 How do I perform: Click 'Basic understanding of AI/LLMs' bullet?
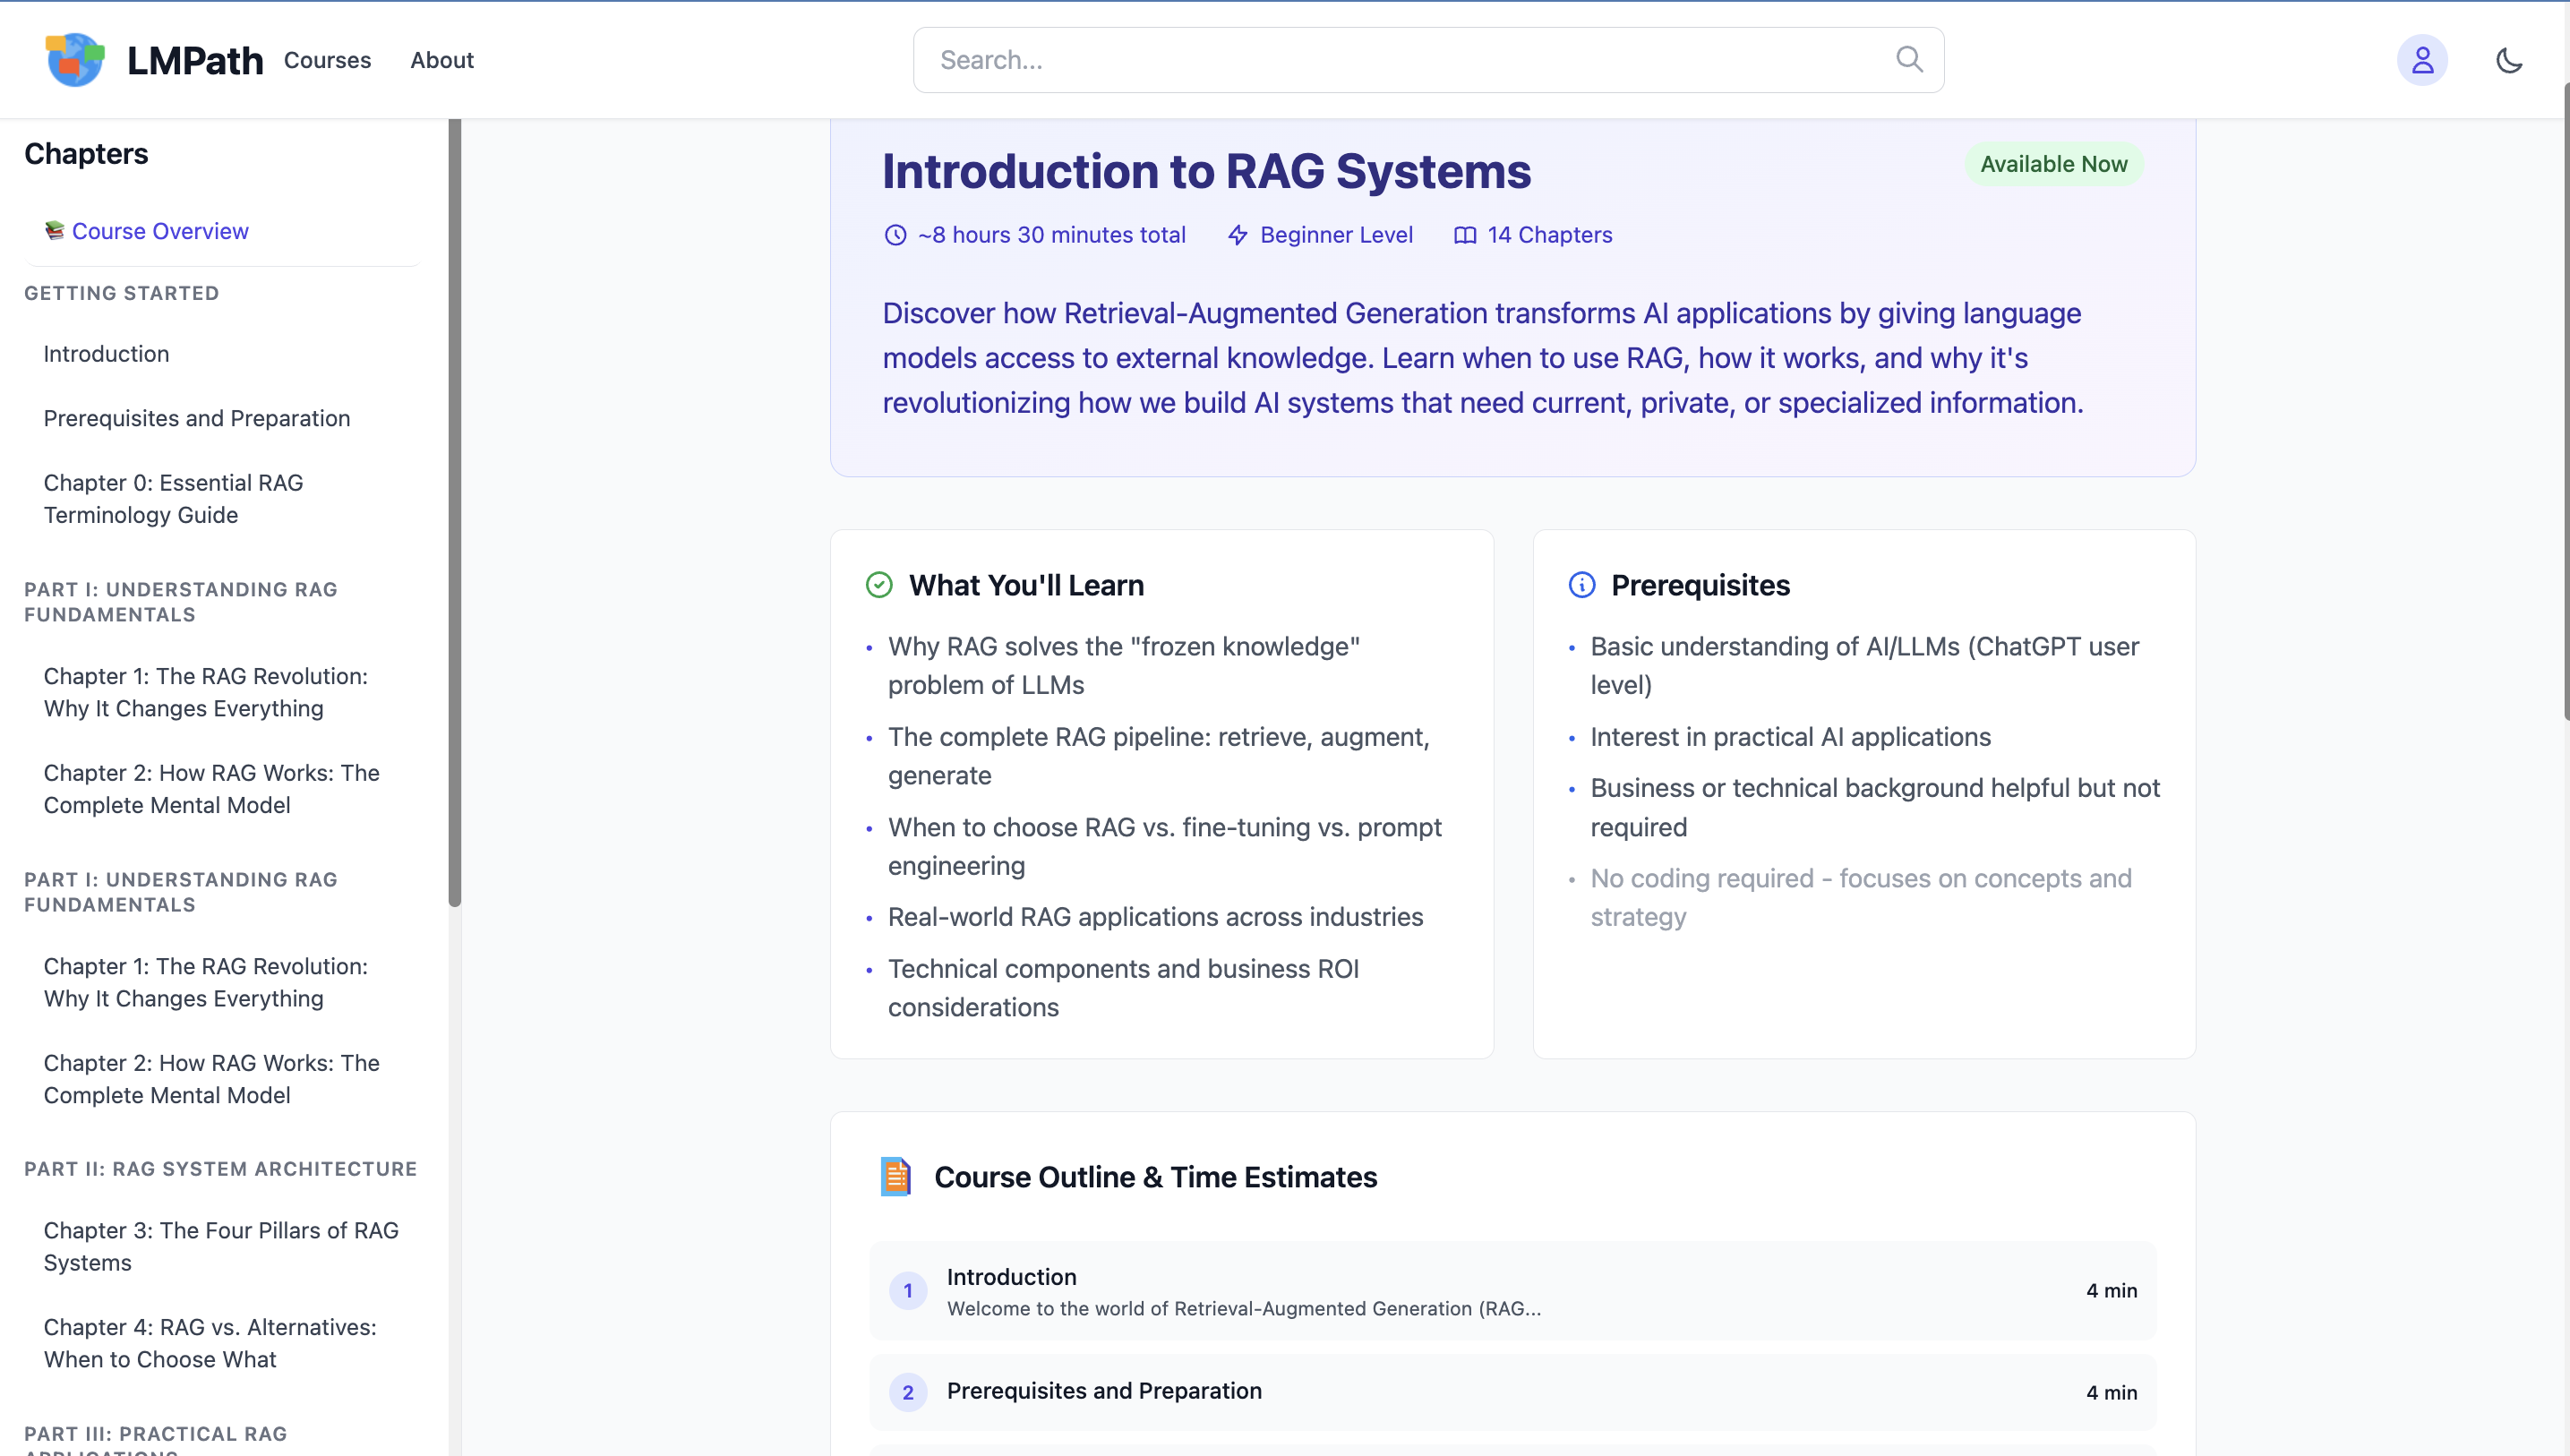coord(1865,665)
